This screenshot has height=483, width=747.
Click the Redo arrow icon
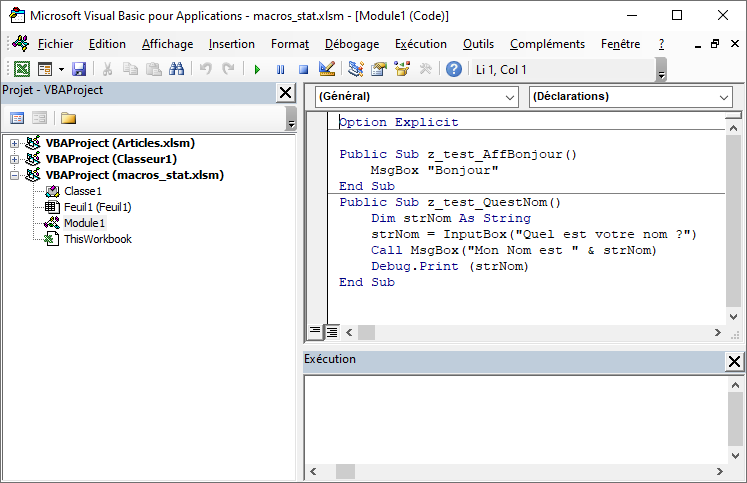229,70
